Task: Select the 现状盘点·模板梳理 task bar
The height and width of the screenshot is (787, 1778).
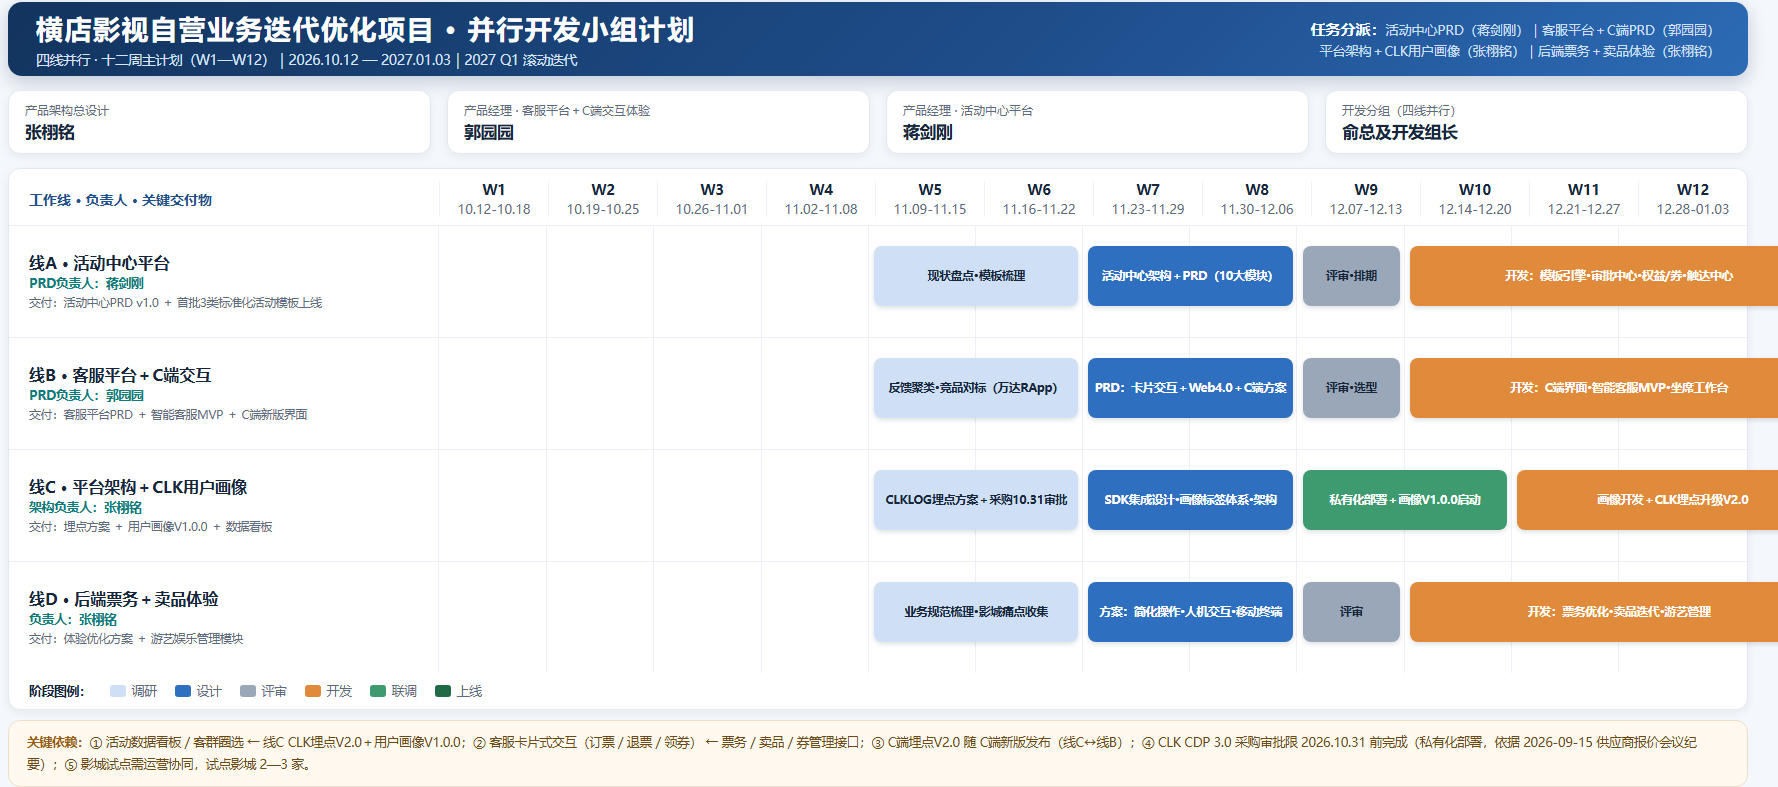Action: [976, 276]
